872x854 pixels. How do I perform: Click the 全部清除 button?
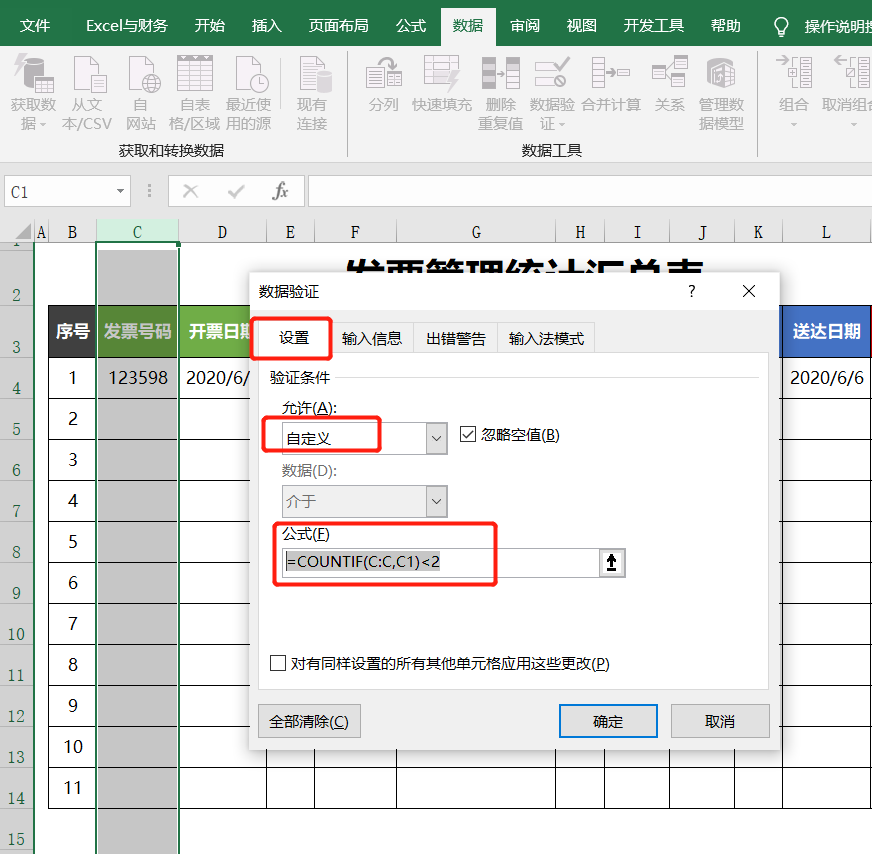(x=309, y=721)
